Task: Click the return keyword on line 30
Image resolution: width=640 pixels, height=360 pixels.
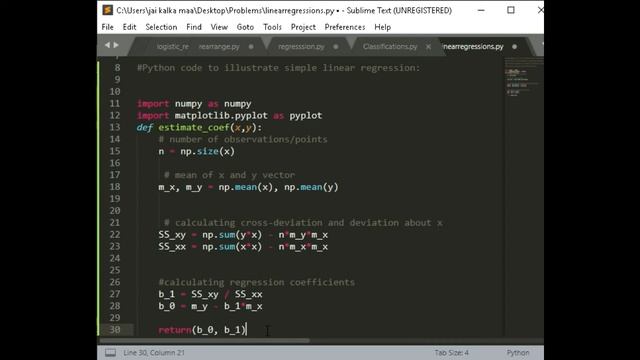Action: click(175, 330)
